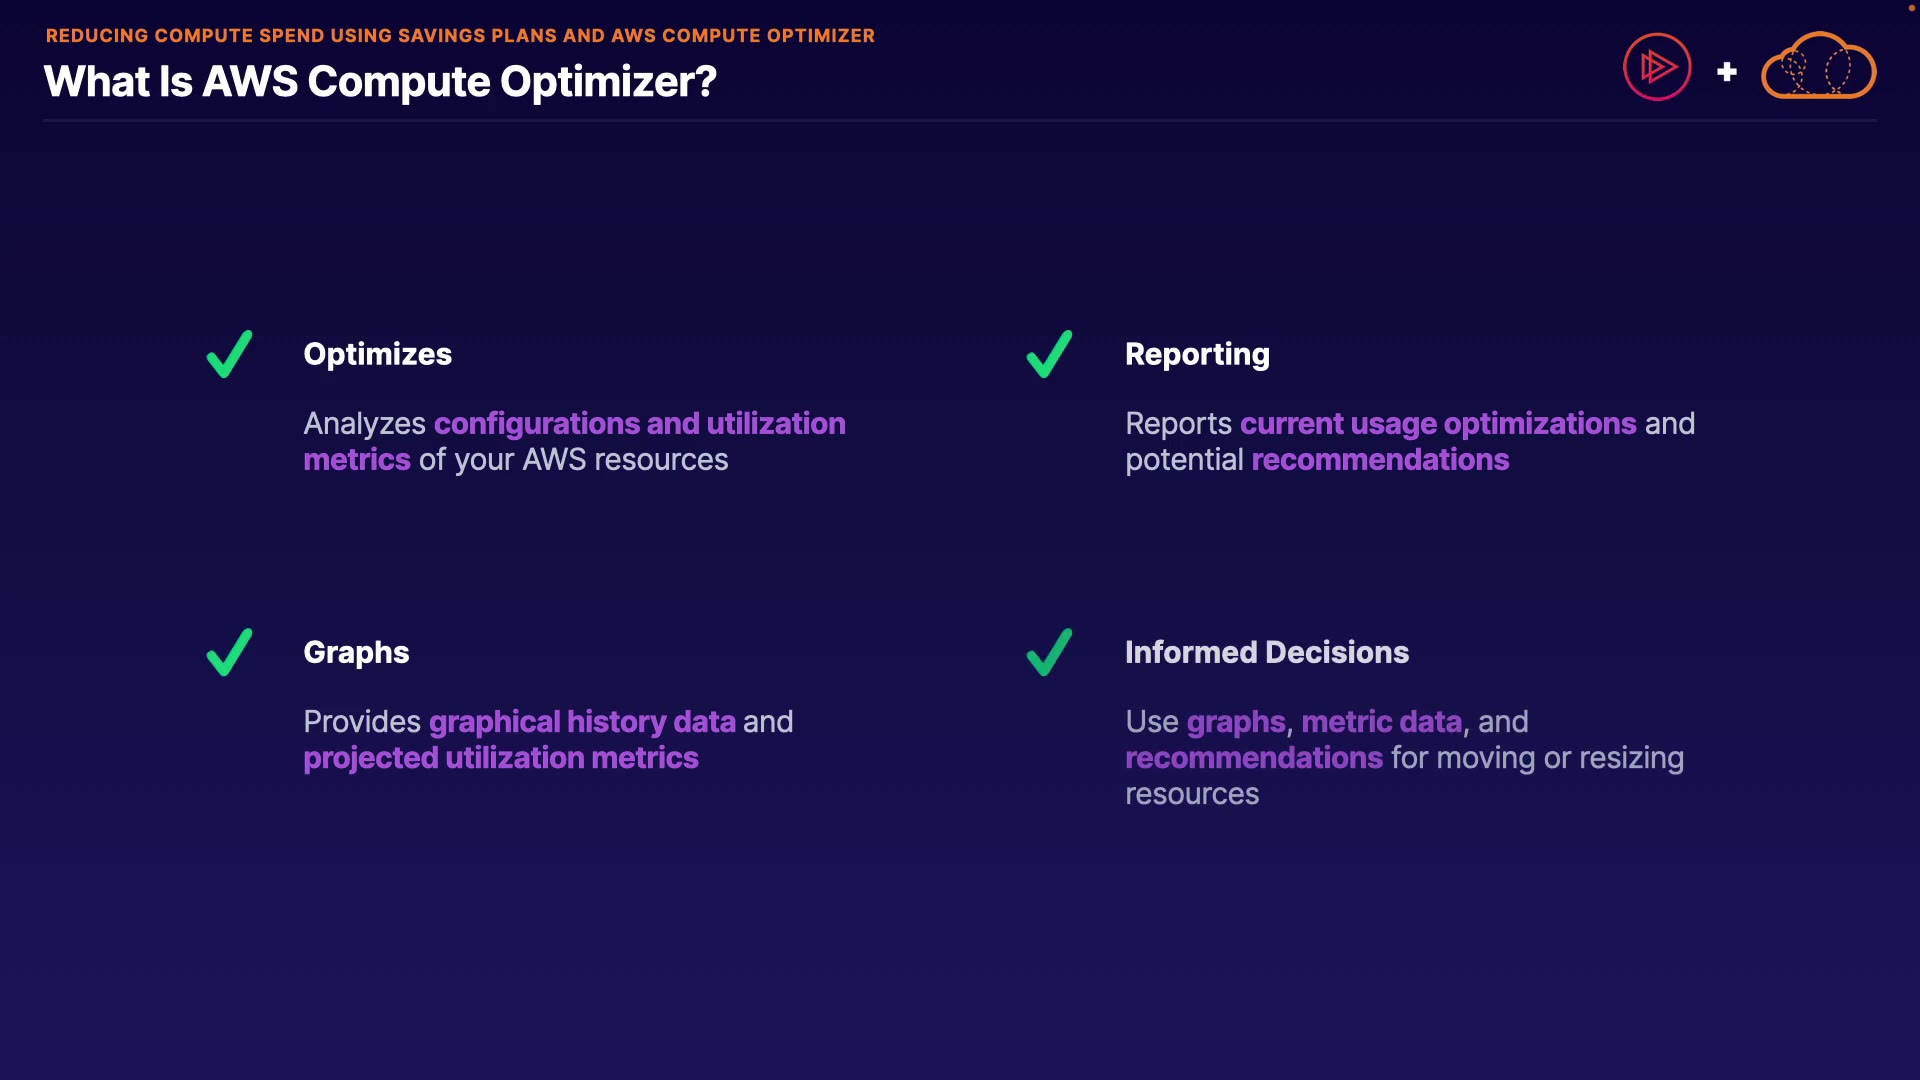Click the white plus sign between logos

click(1727, 72)
